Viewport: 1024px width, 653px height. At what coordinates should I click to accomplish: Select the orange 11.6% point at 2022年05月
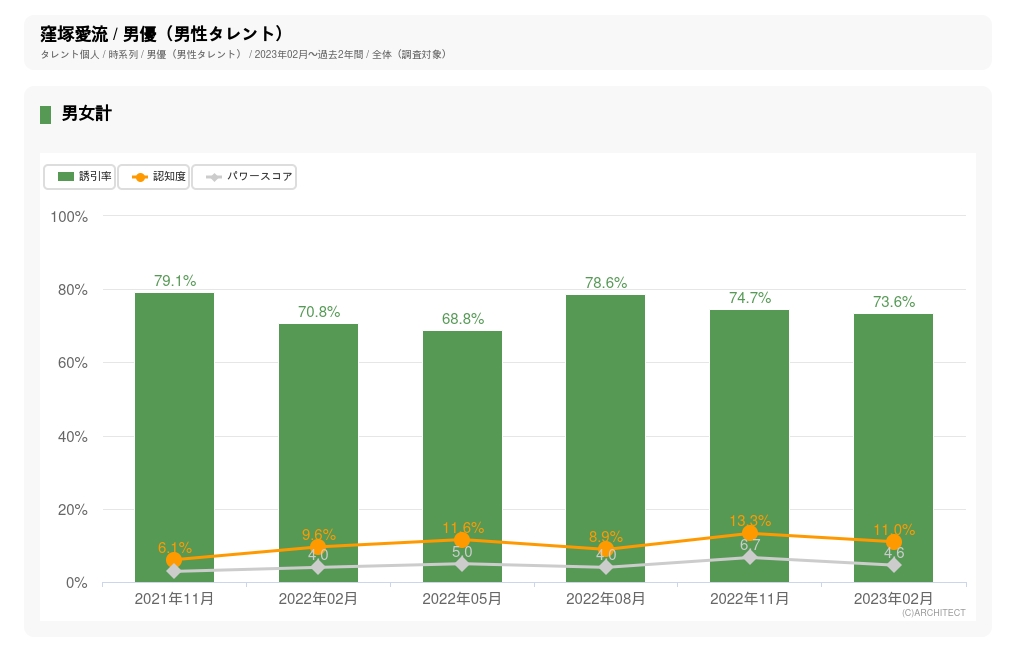click(x=462, y=540)
